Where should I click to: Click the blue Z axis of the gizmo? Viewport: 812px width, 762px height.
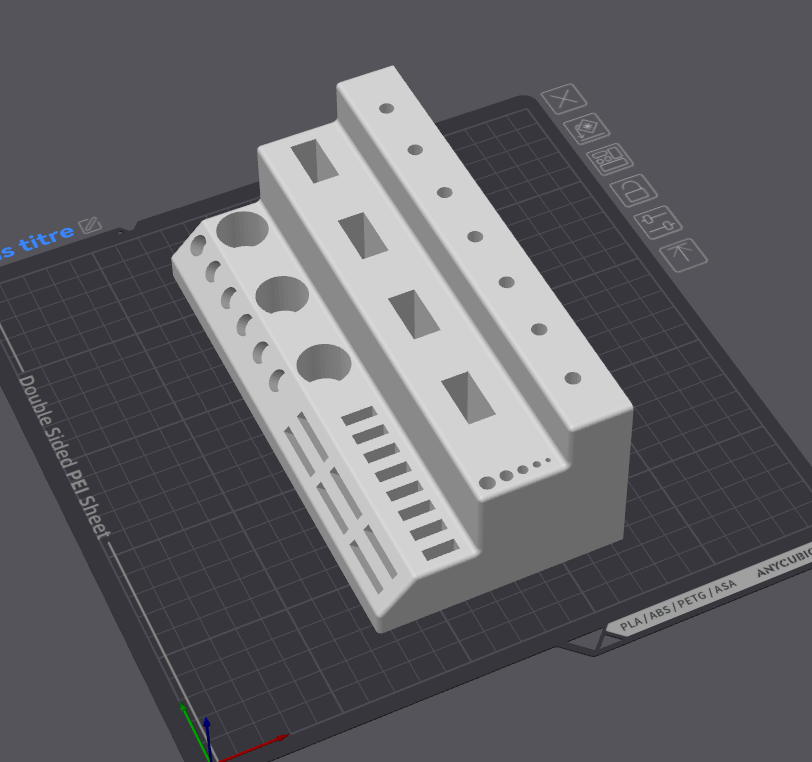point(206,730)
